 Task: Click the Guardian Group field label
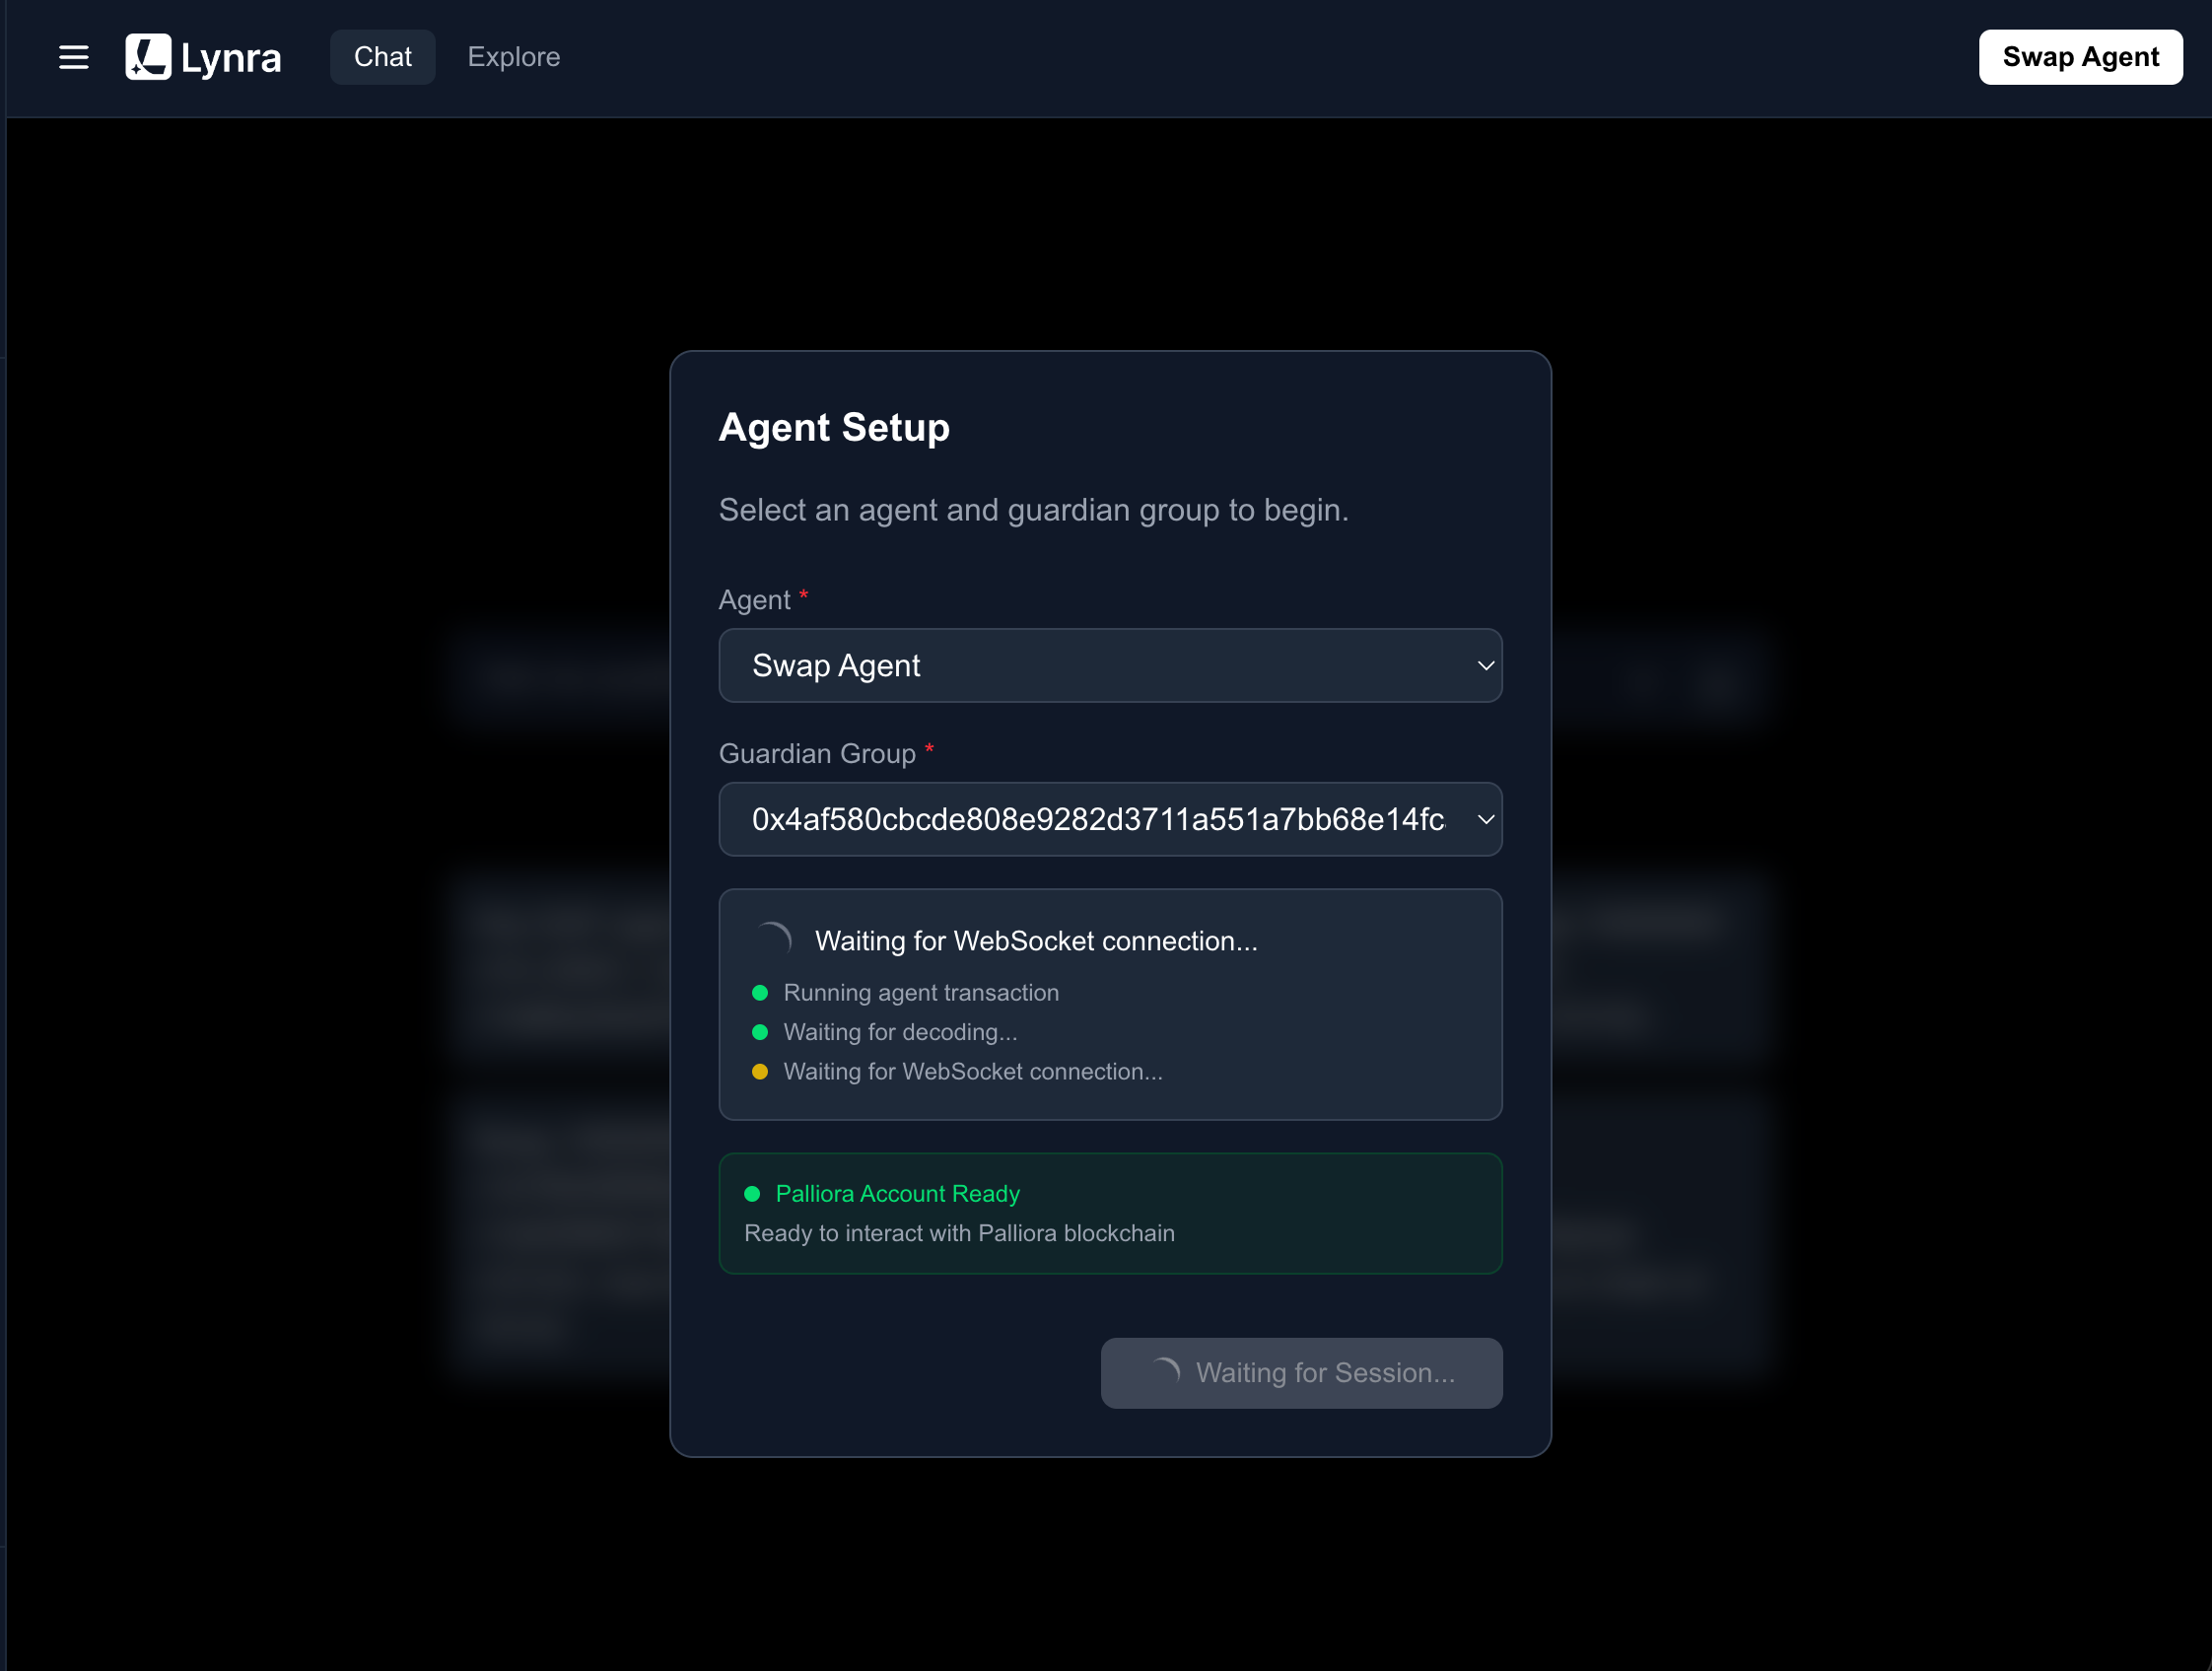pos(816,754)
